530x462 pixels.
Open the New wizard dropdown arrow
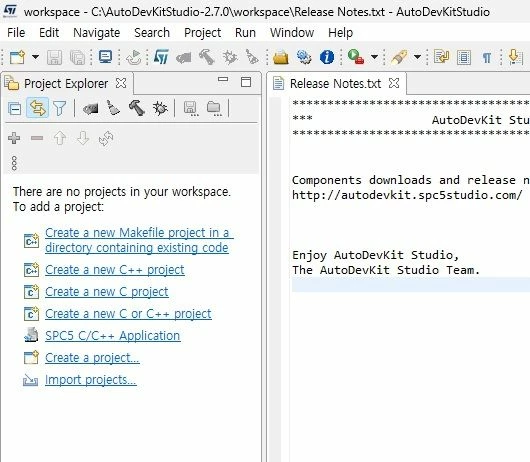click(x=35, y=57)
